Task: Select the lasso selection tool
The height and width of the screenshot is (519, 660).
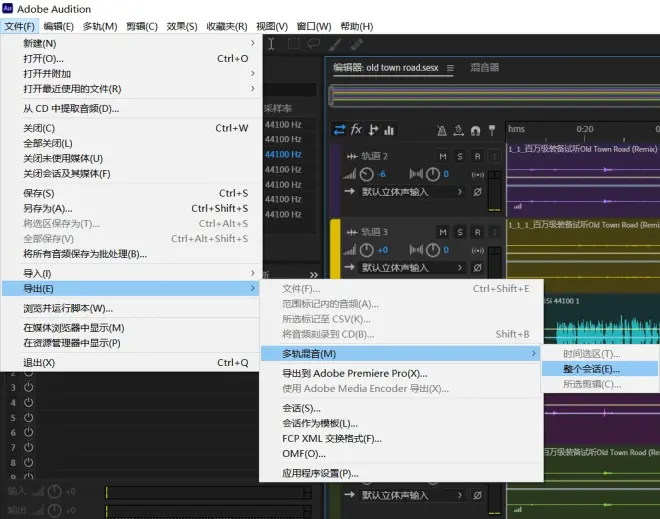Action: tap(314, 44)
